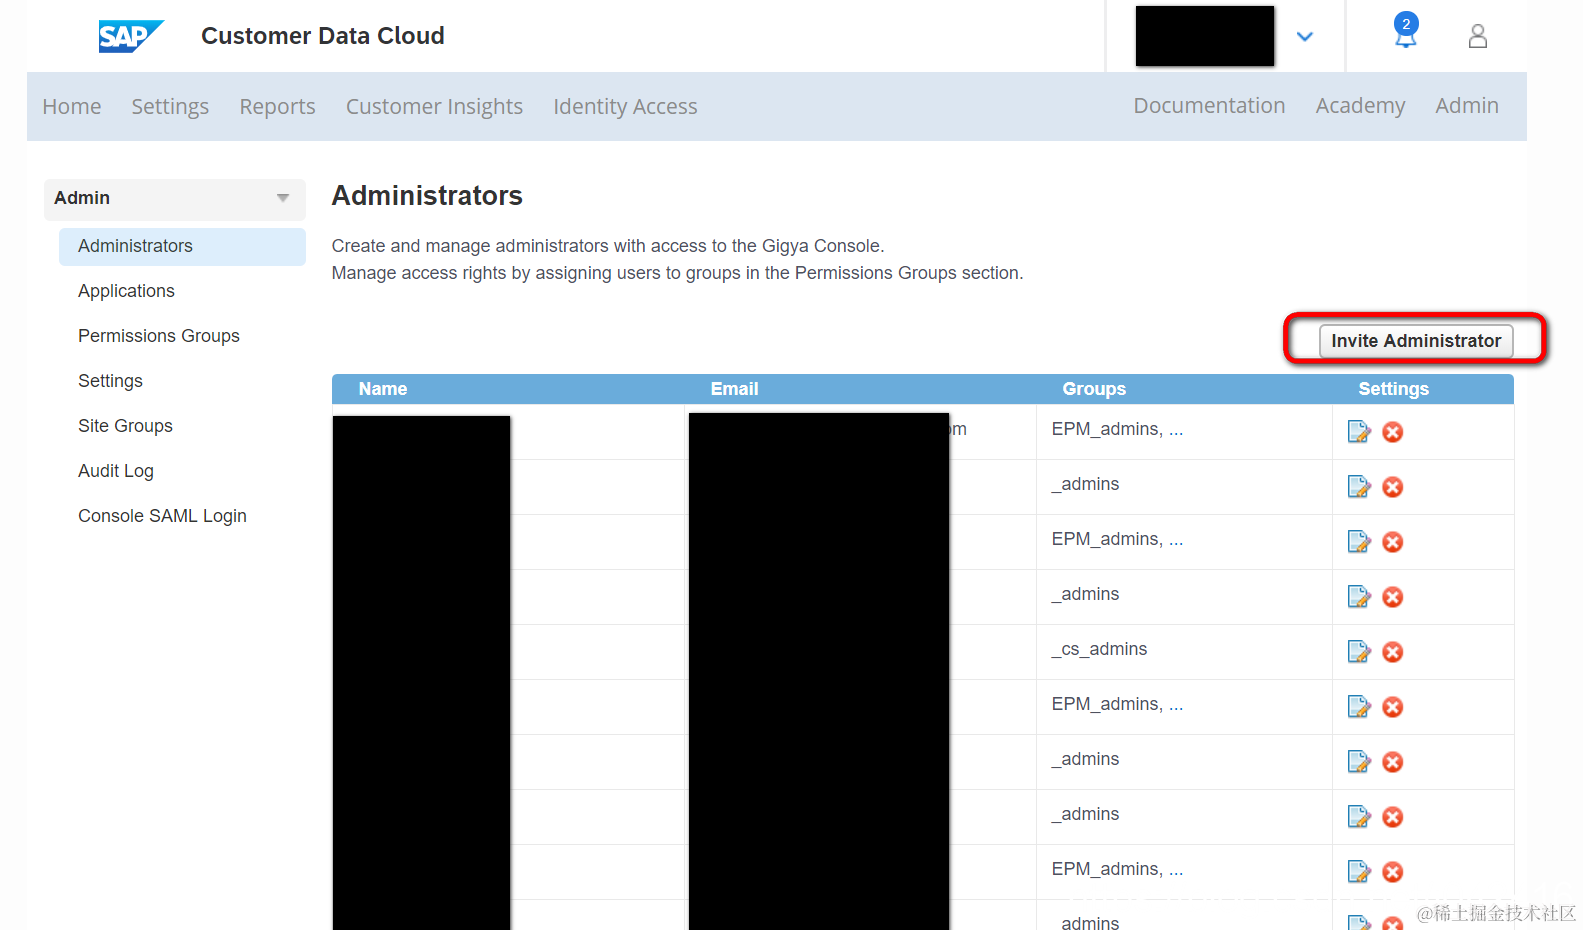Open Site Groups in the sidebar
Screen dimensions: 1583x930
tap(125, 426)
